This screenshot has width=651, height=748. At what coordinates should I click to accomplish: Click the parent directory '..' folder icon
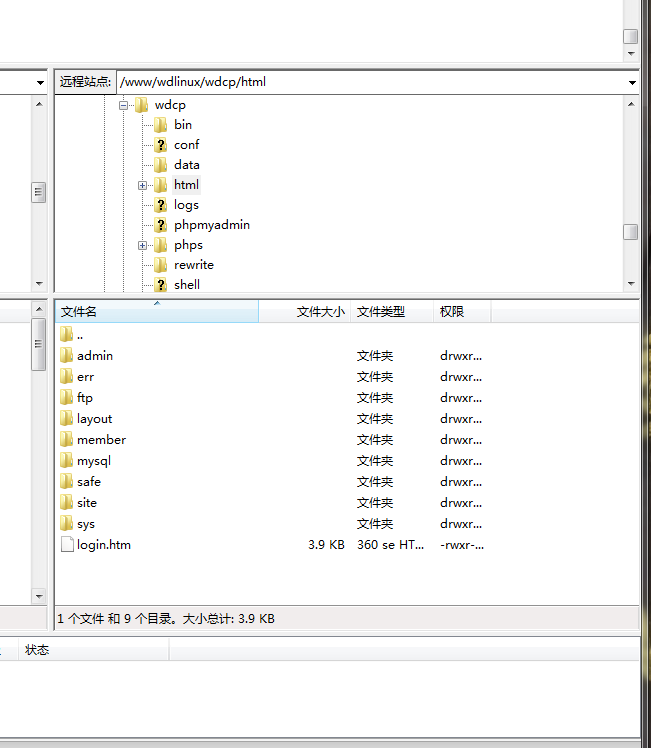pyautogui.click(x=67, y=334)
